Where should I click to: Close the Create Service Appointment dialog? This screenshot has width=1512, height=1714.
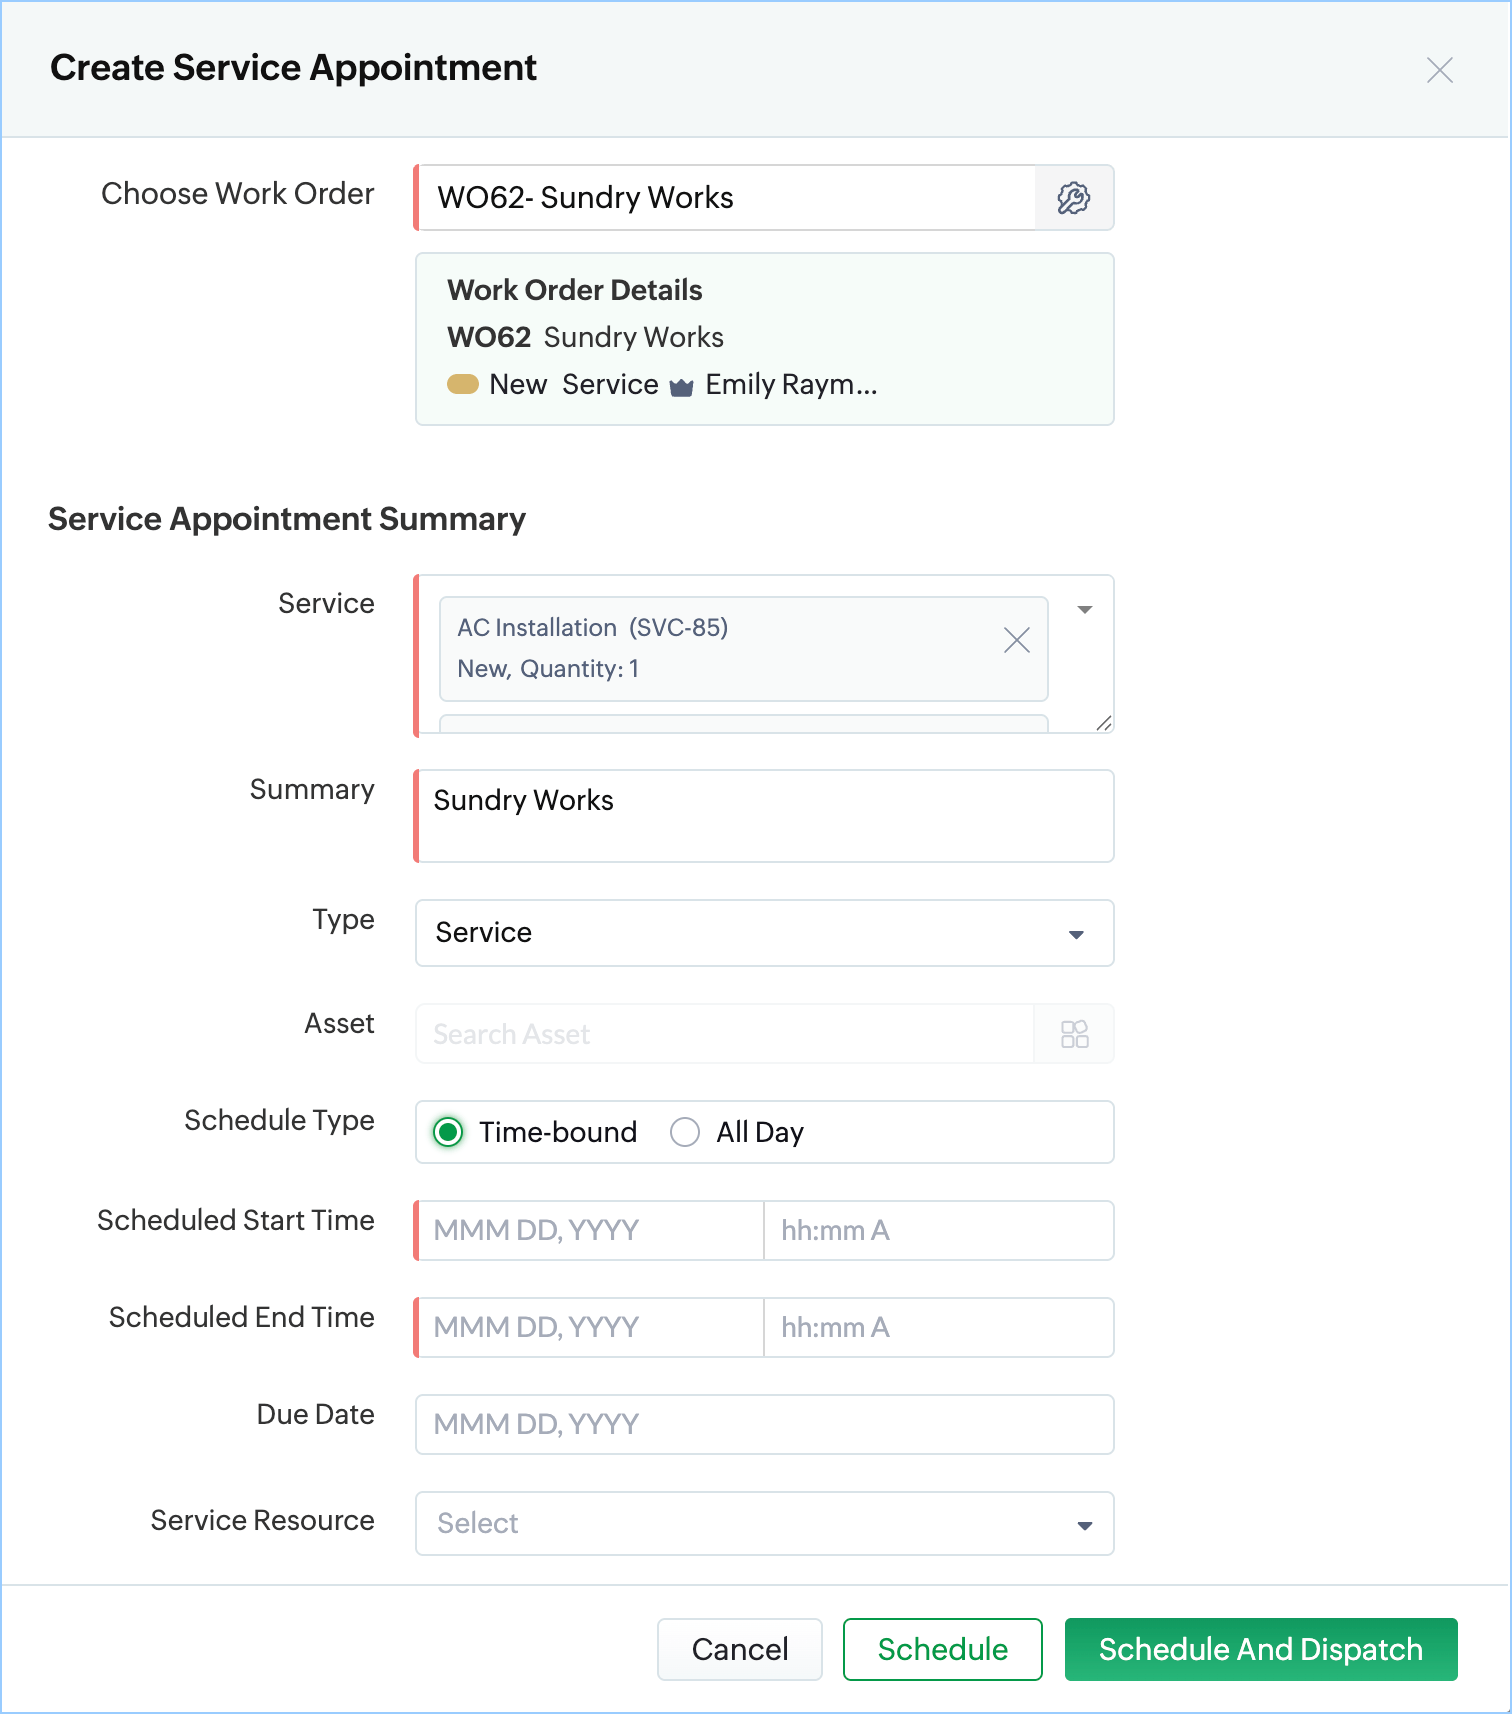coord(1439,70)
